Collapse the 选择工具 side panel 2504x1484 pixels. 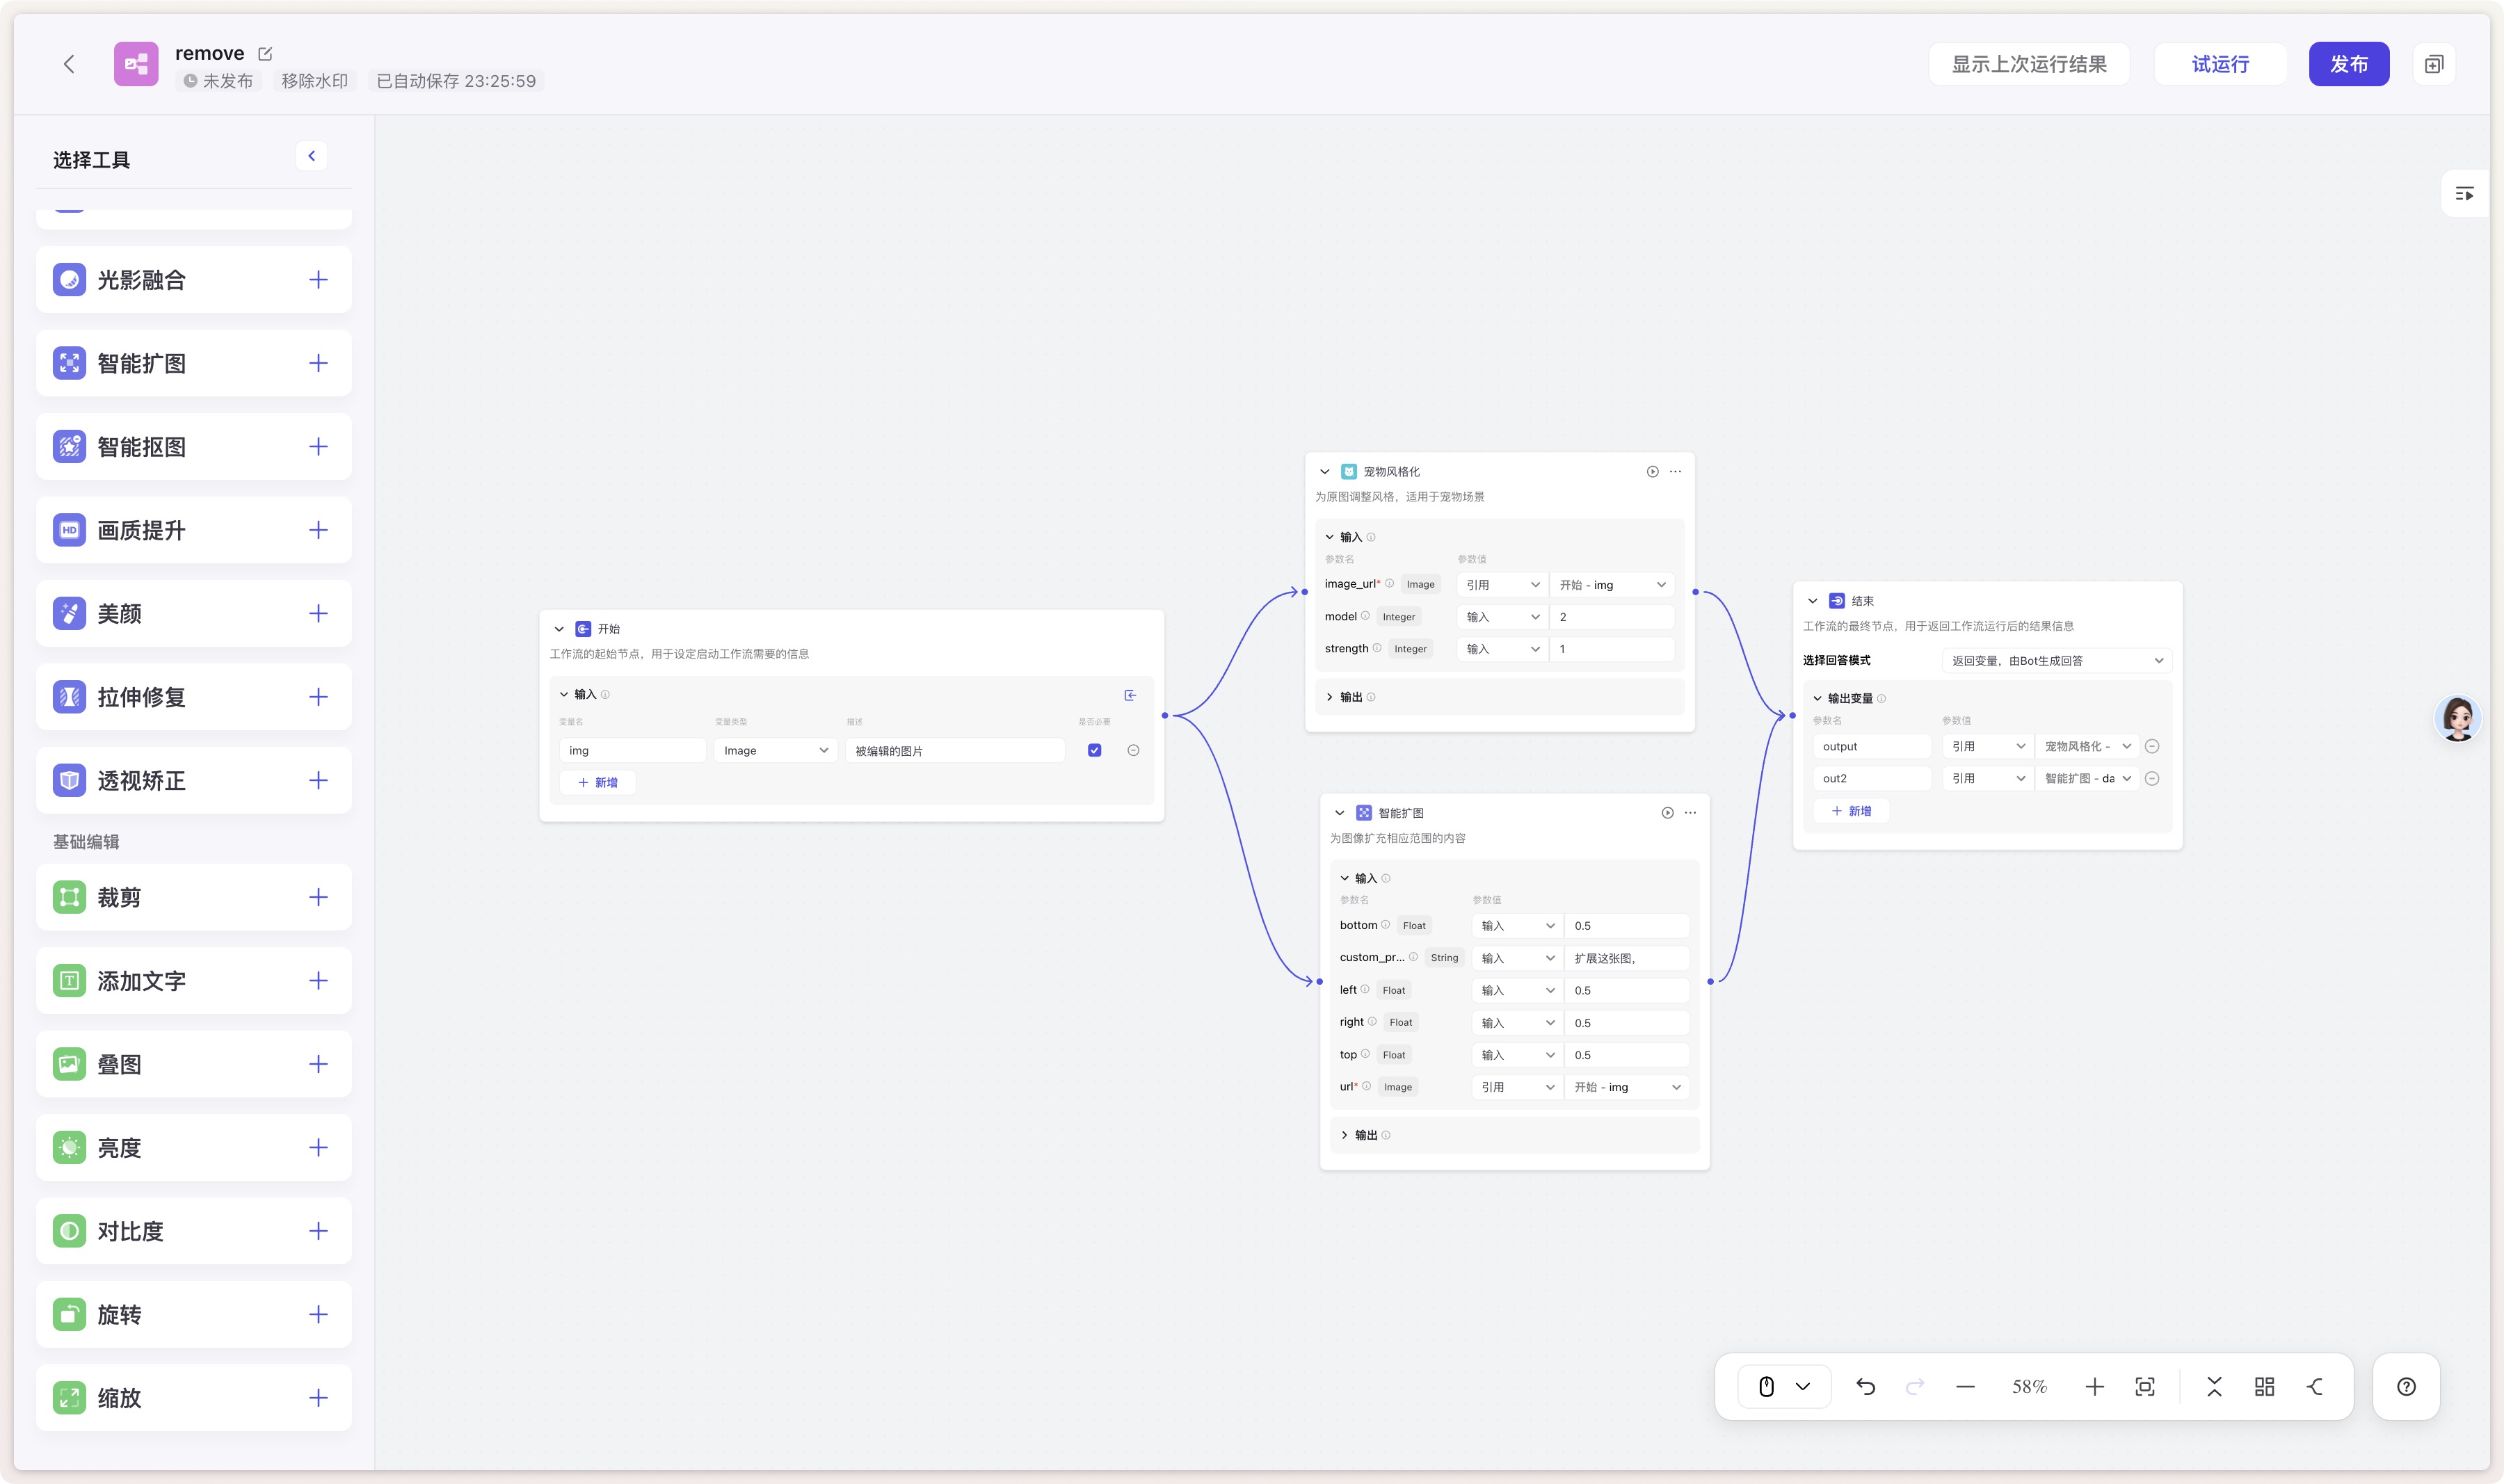click(x=311, y=156)
